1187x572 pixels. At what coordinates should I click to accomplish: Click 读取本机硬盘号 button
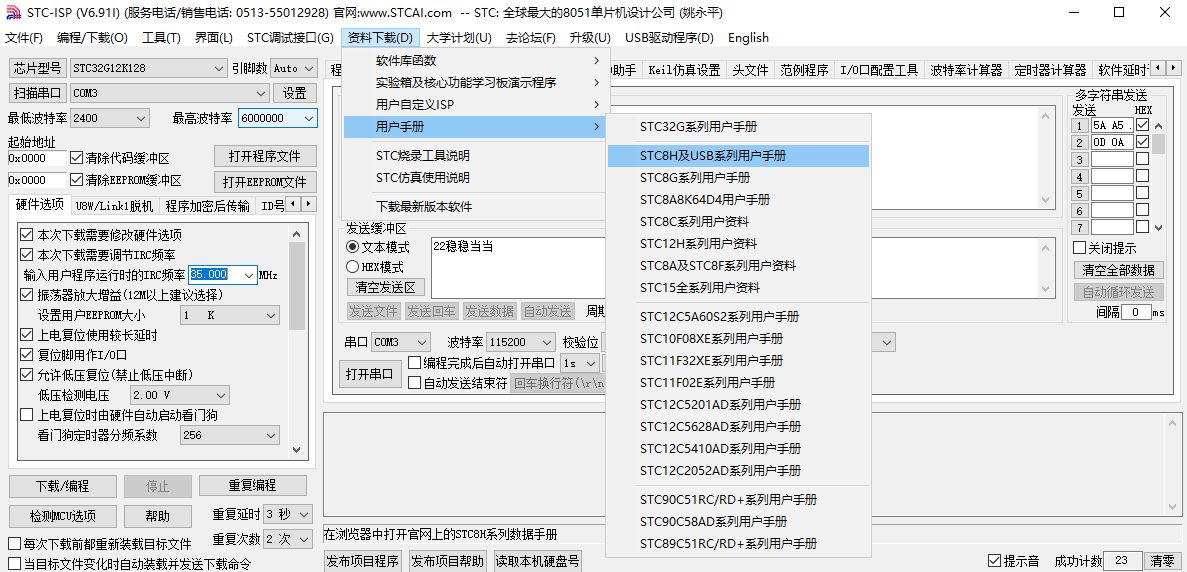(x=538, y=561)
